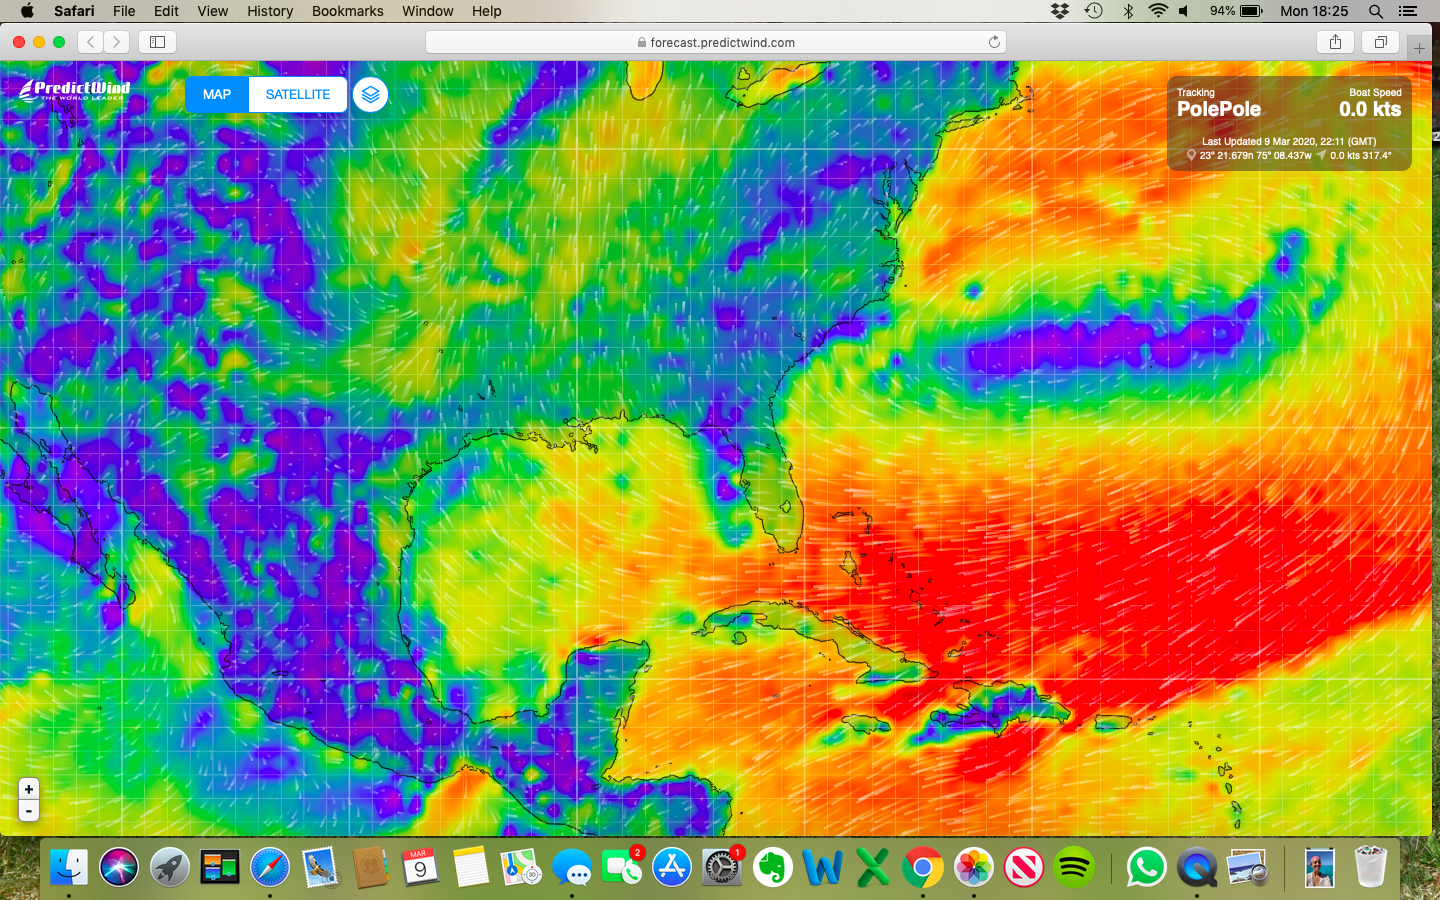The image size is (1440, 900).
Task: Go back to previous page
Action: tap(91, 42)
